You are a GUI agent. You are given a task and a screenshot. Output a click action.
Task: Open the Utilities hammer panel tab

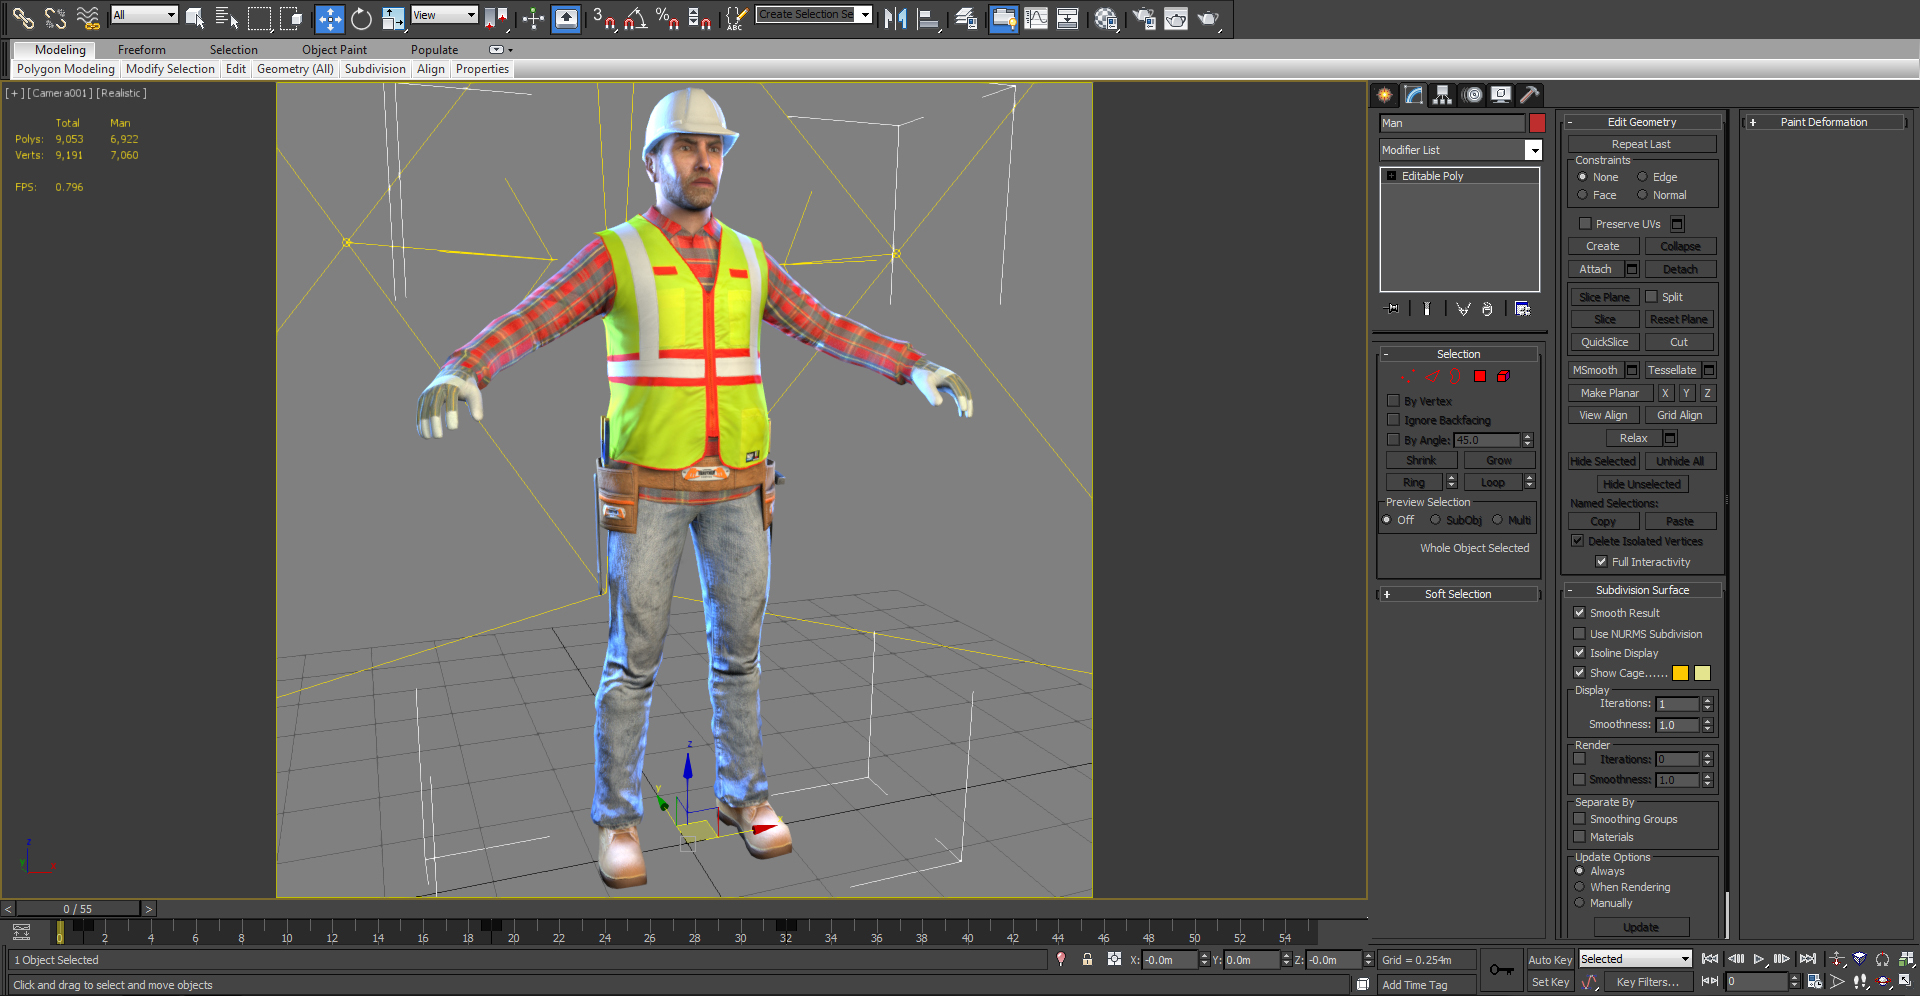[x=1529, y=95]
